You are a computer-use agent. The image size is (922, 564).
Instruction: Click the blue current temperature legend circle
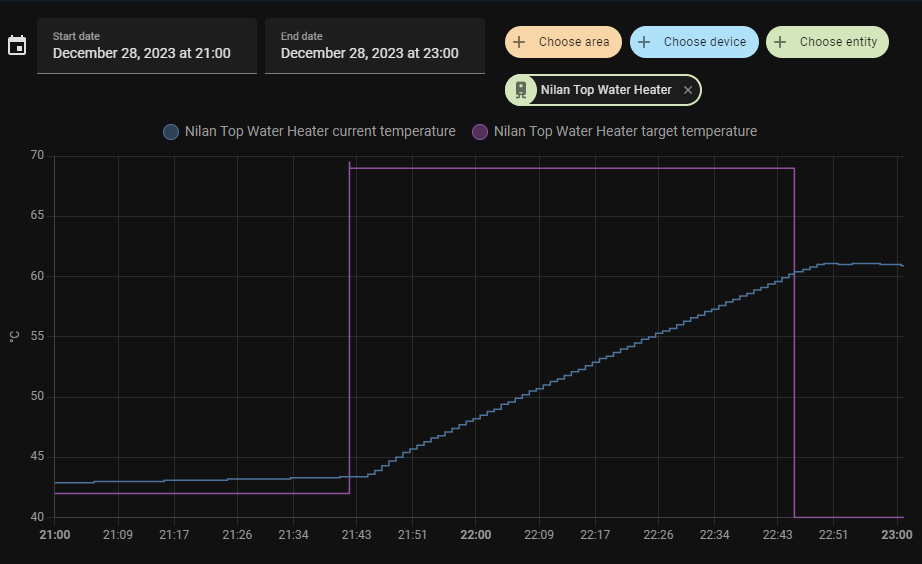point(172,131)
